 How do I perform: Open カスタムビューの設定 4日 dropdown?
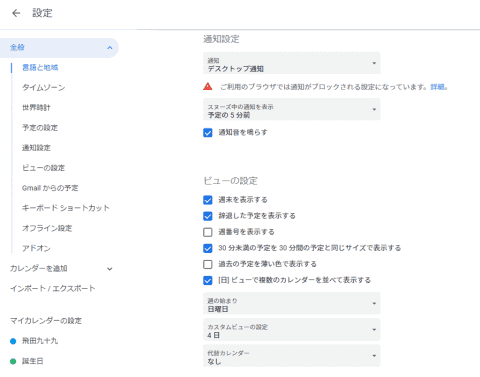[x=292, y=329]
